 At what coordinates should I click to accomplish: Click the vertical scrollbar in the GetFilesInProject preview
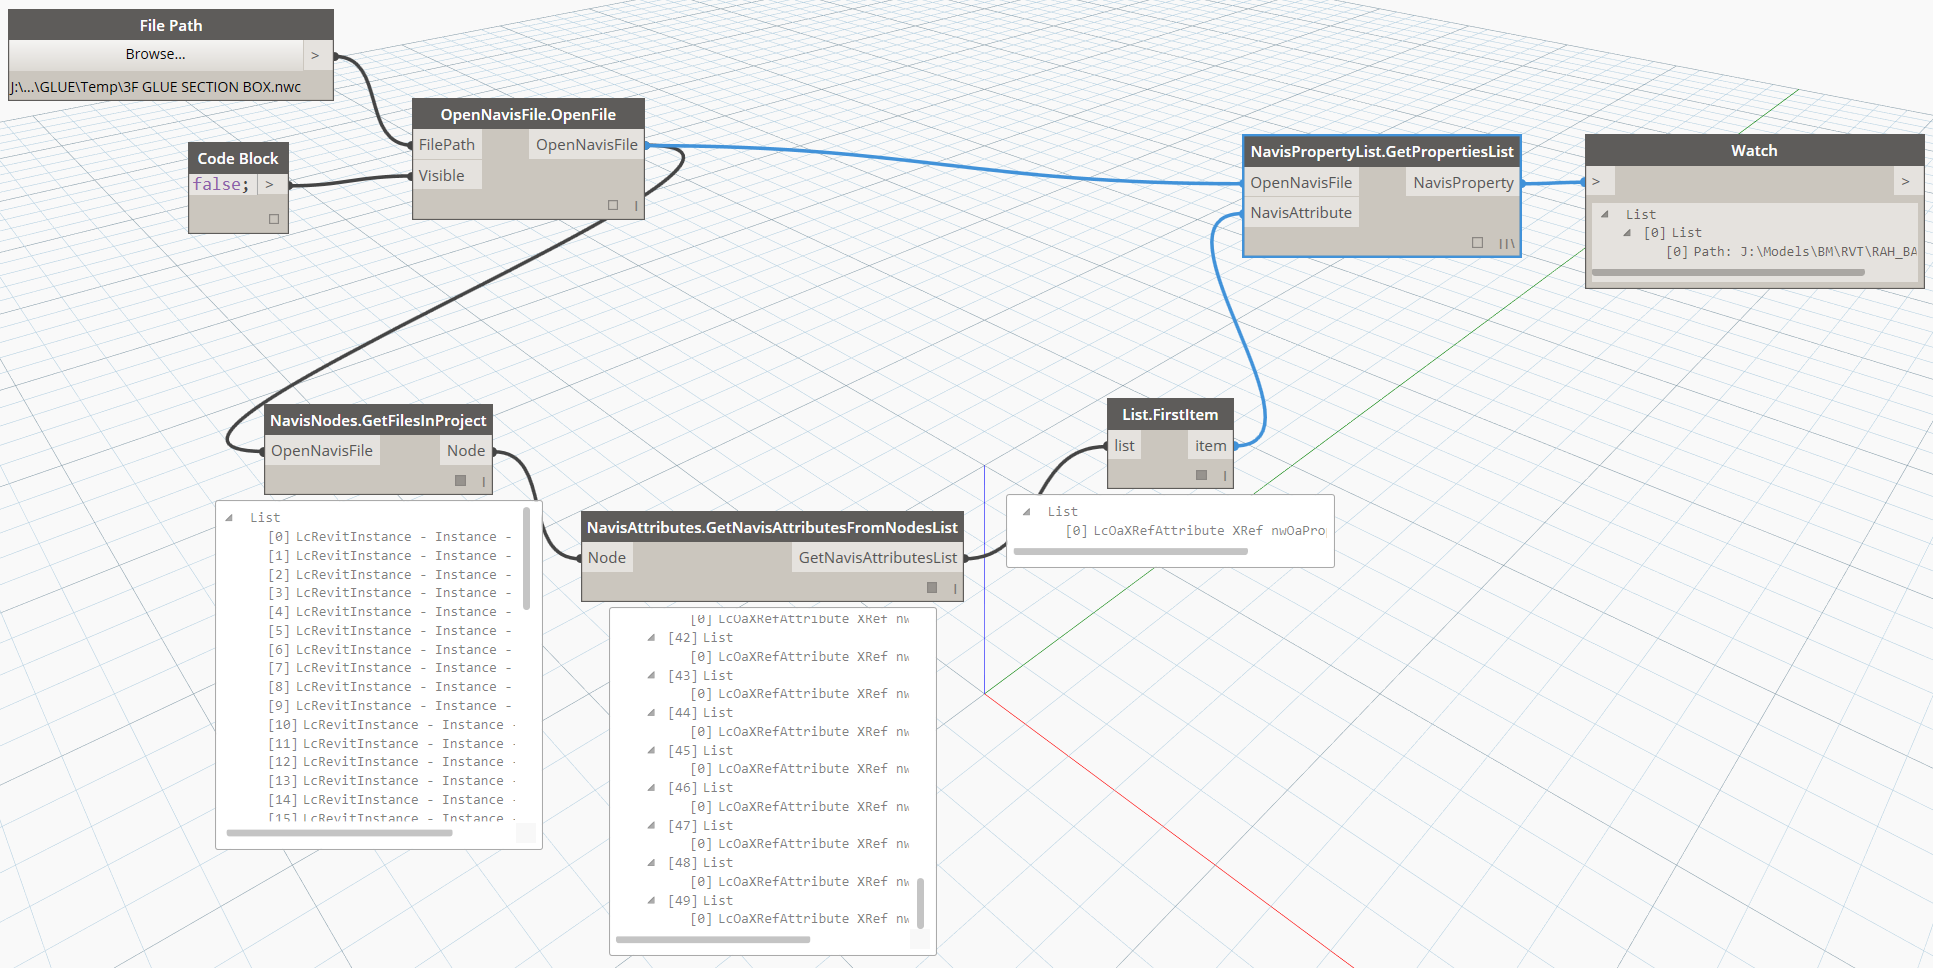[x=526, y=560]
